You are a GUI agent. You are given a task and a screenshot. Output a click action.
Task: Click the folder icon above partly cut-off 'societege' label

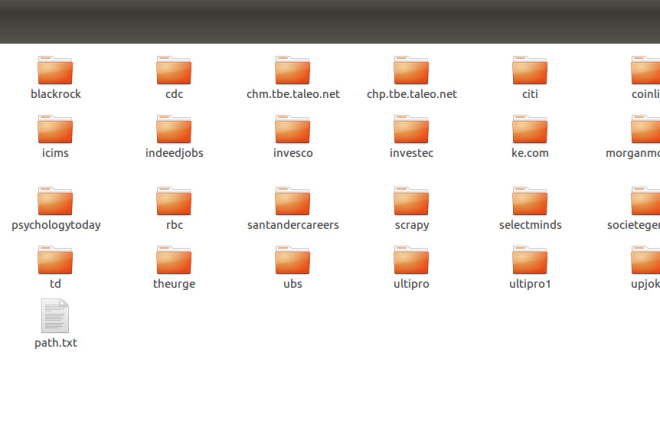[645, 201]
